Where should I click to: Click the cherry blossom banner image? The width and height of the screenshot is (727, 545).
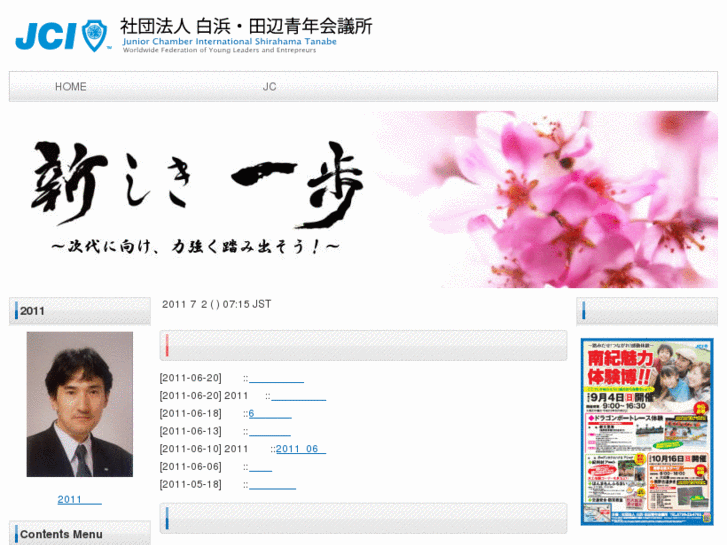[x=364, y=199]
